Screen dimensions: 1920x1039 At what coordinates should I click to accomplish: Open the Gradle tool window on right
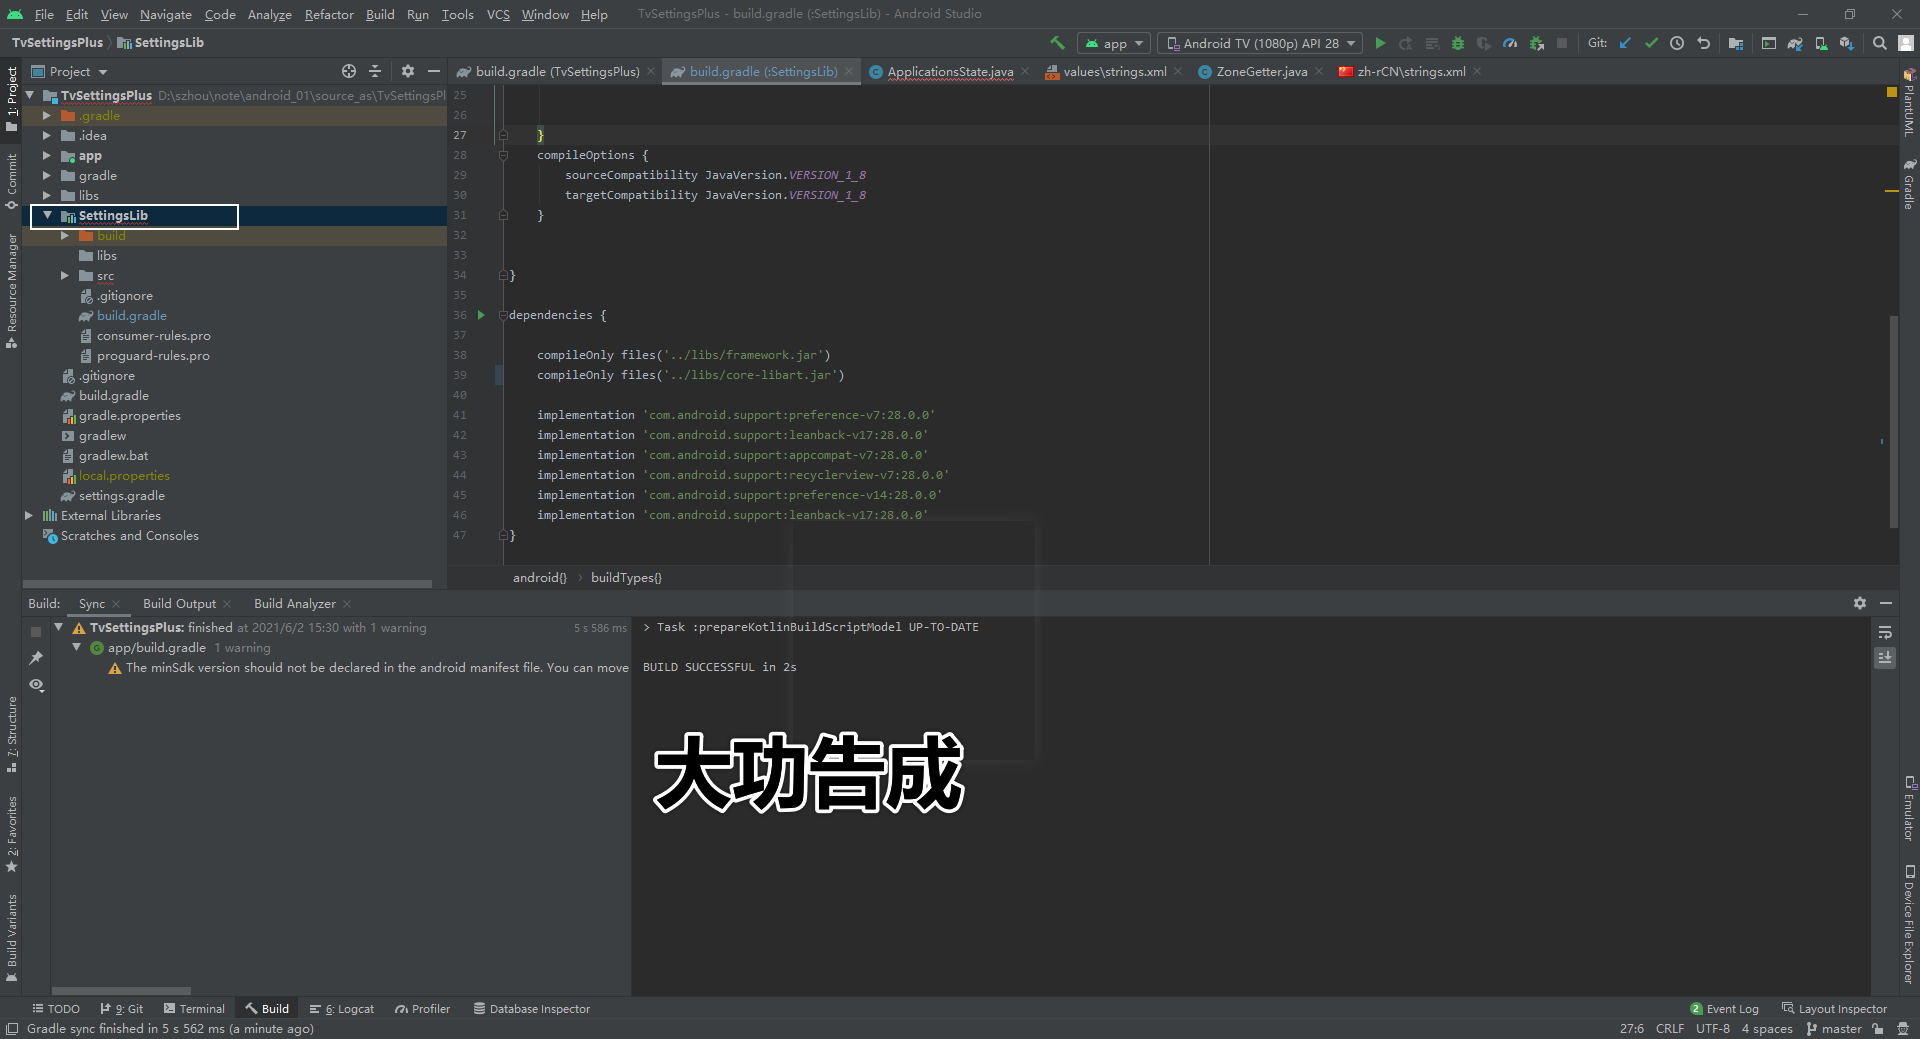pos(1909,185)
